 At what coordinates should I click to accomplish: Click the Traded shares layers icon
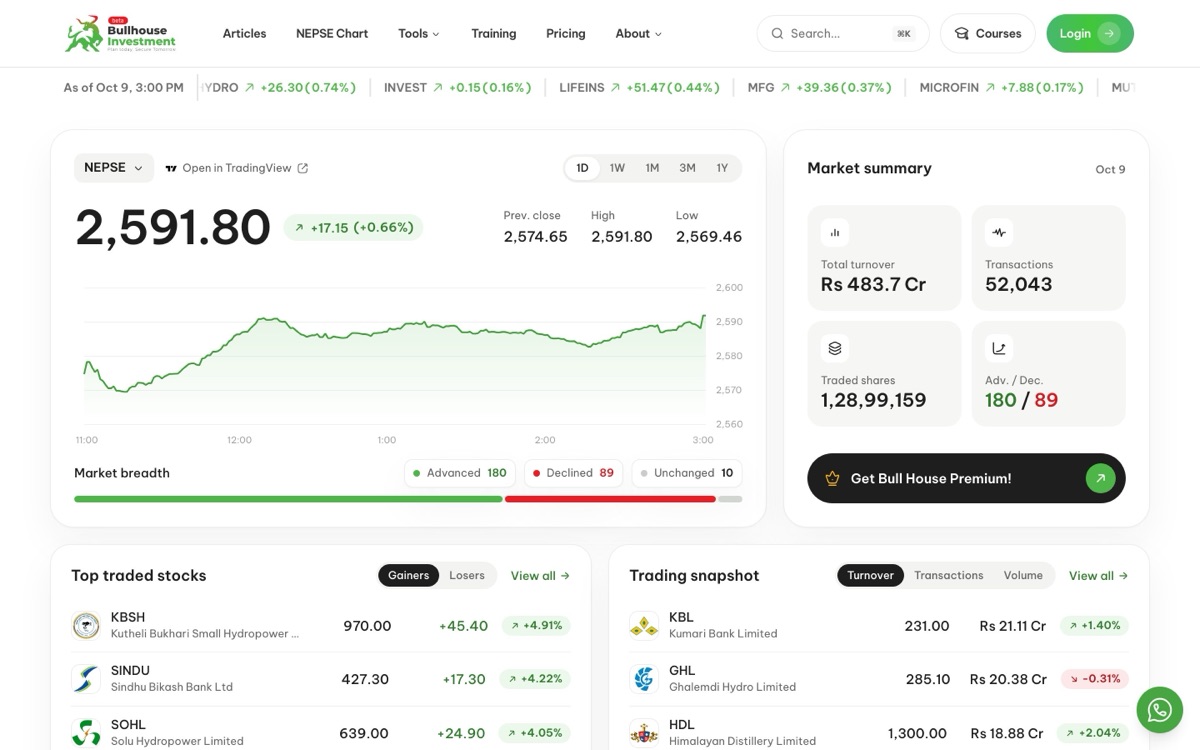click(835, 348)
